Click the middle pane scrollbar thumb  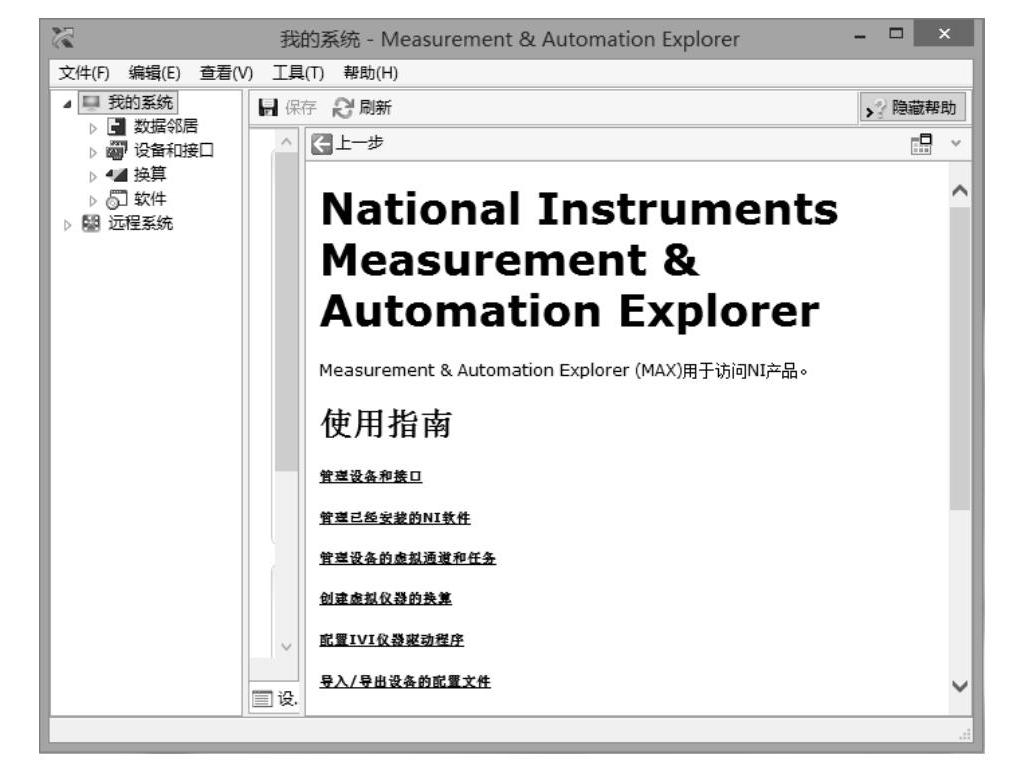click(x=286, y=312)
